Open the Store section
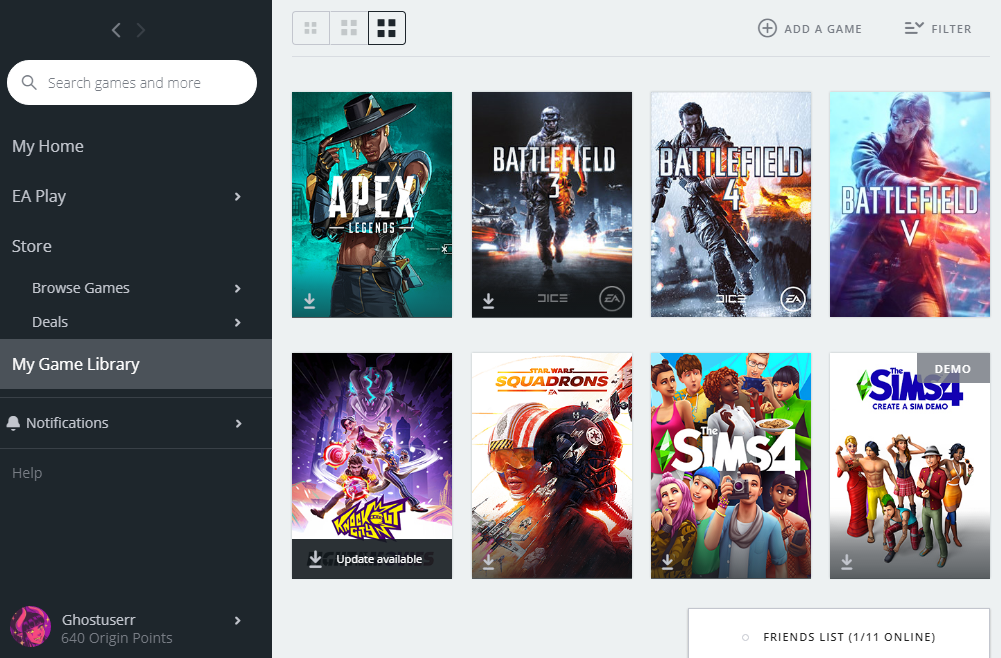 [x=31, y=246]
